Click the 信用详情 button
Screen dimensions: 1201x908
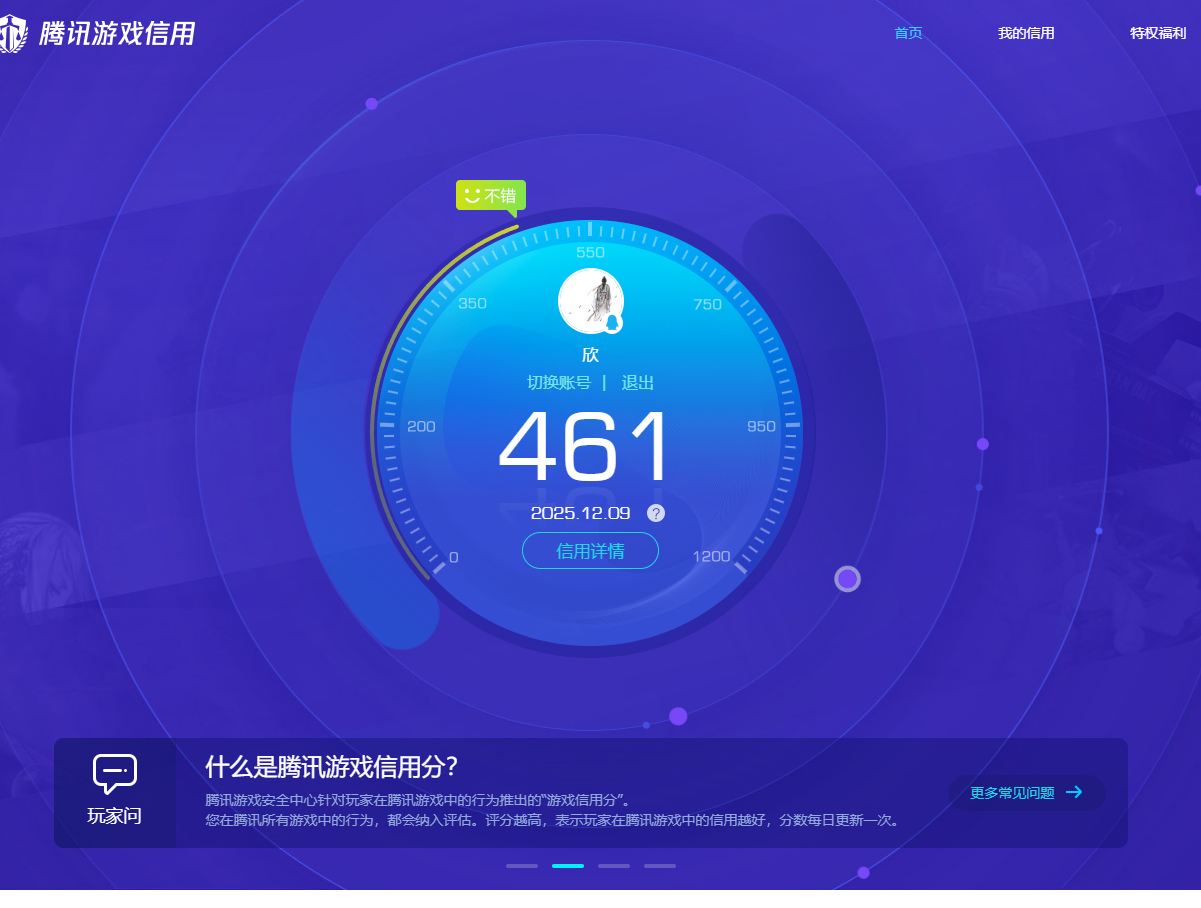click(590, 550)
